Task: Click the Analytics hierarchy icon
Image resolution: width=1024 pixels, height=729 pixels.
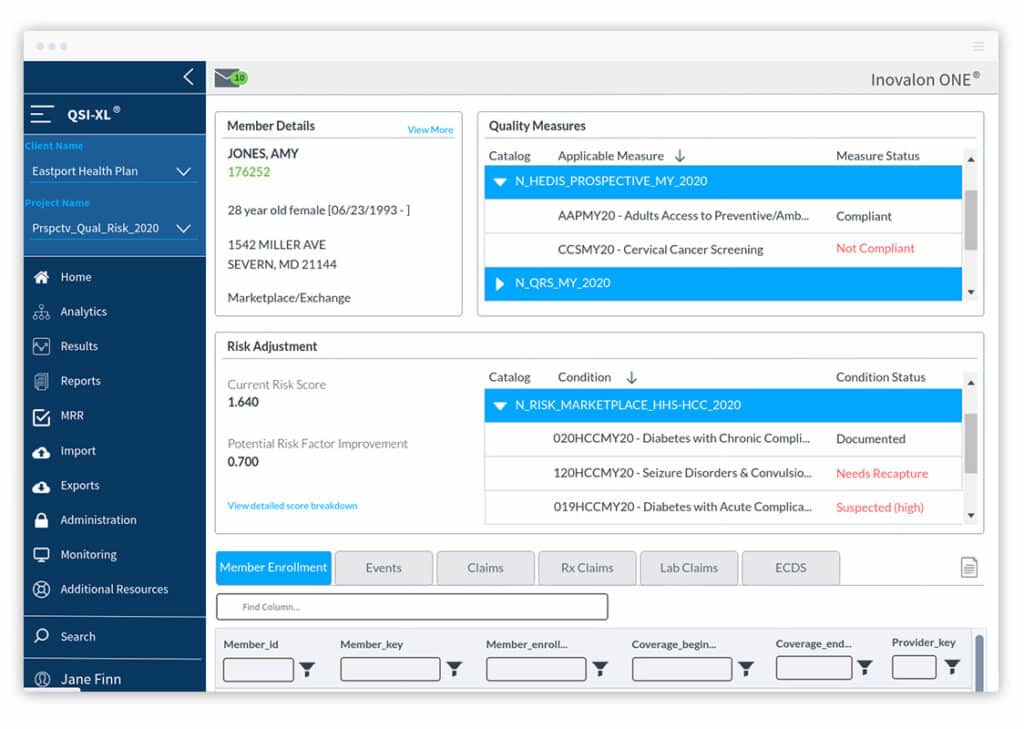Action: 41,312
